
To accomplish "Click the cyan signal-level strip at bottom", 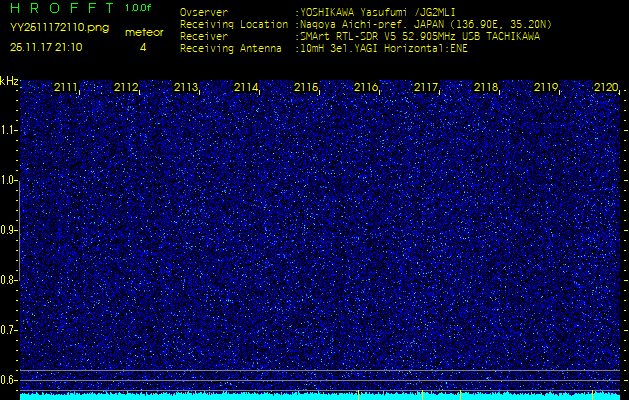I will [x=320, y=396].
